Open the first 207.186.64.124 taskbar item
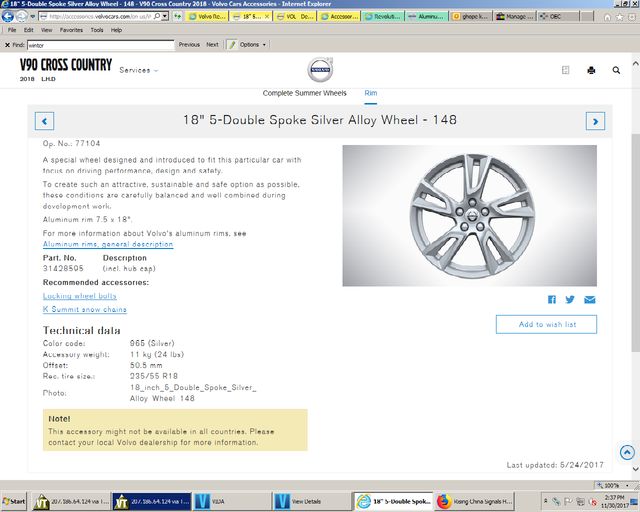Image resolution: width=640 pixels, height=512 pixels. pyautogui.click(x=71, y=501)
